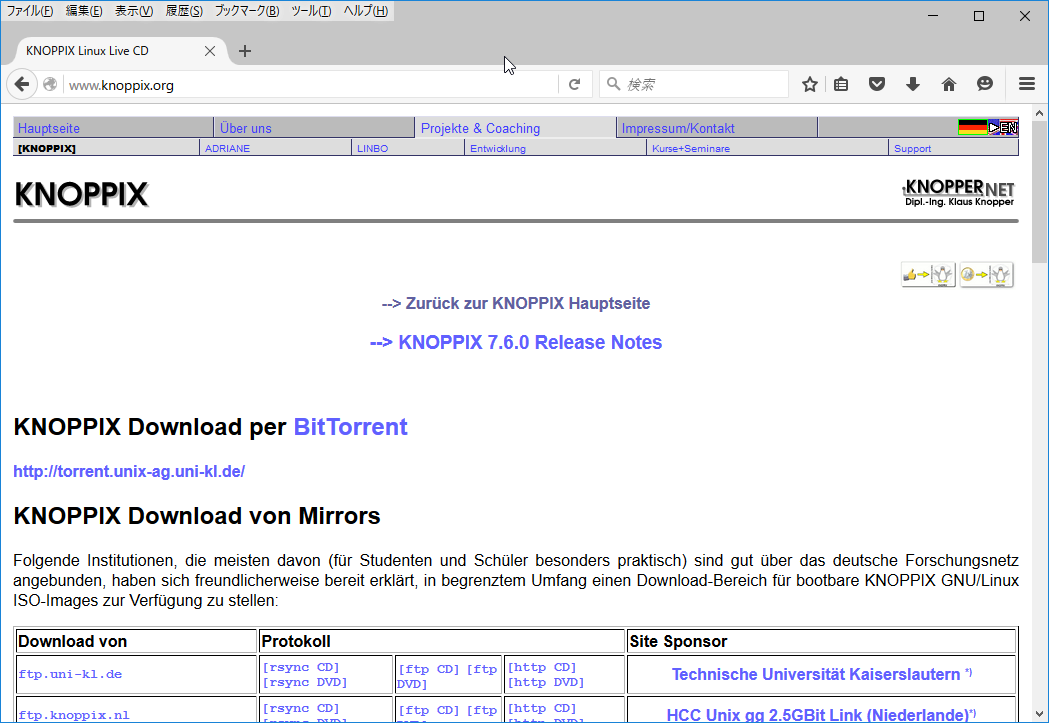This screenshot has width=1049, height=723.
Task: Click [ftp CD] in ftp.uni-kl.de row
Action: (429, 669)
